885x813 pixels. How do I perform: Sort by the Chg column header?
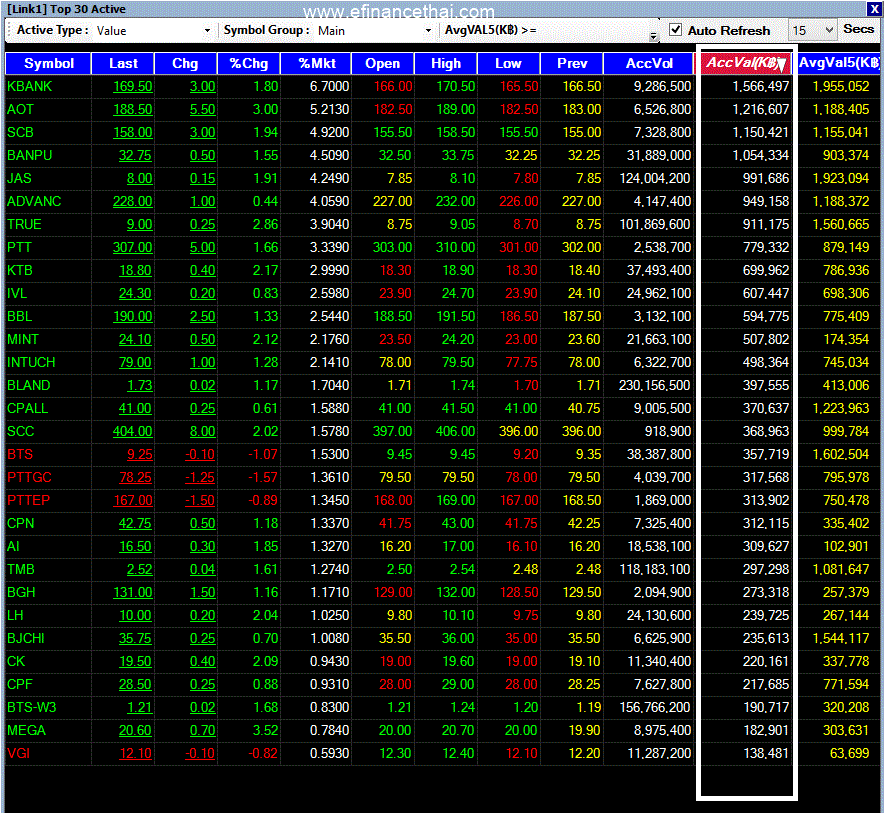point(185,63)
